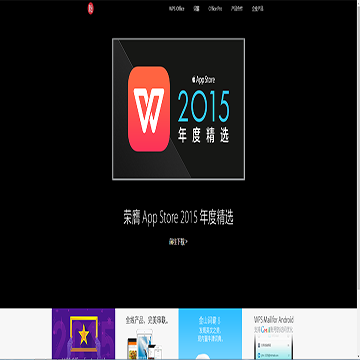The image size is (360, 360).
Task: Open the all-products card showing phones and tablets
Action: [147, 334]
